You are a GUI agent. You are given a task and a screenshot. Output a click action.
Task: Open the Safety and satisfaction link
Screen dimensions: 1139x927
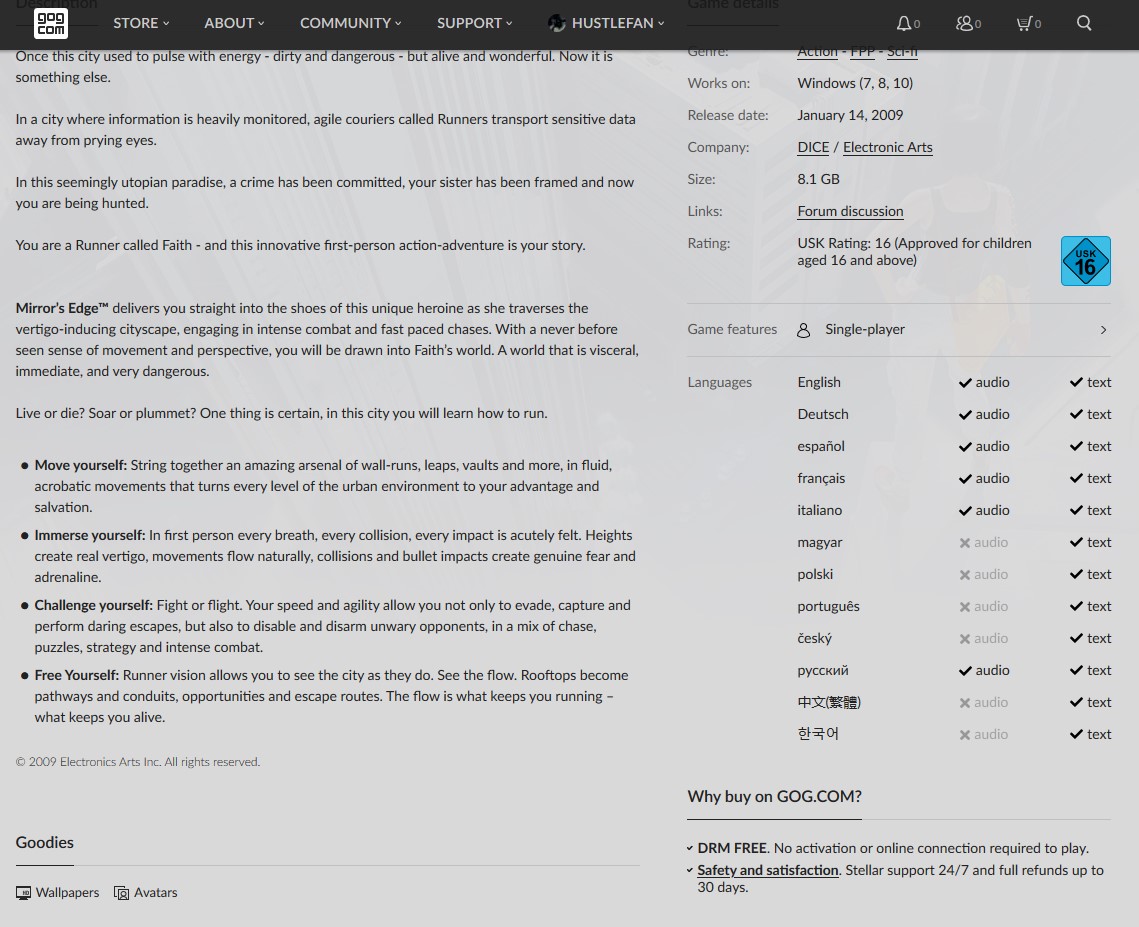pos(767,870)
